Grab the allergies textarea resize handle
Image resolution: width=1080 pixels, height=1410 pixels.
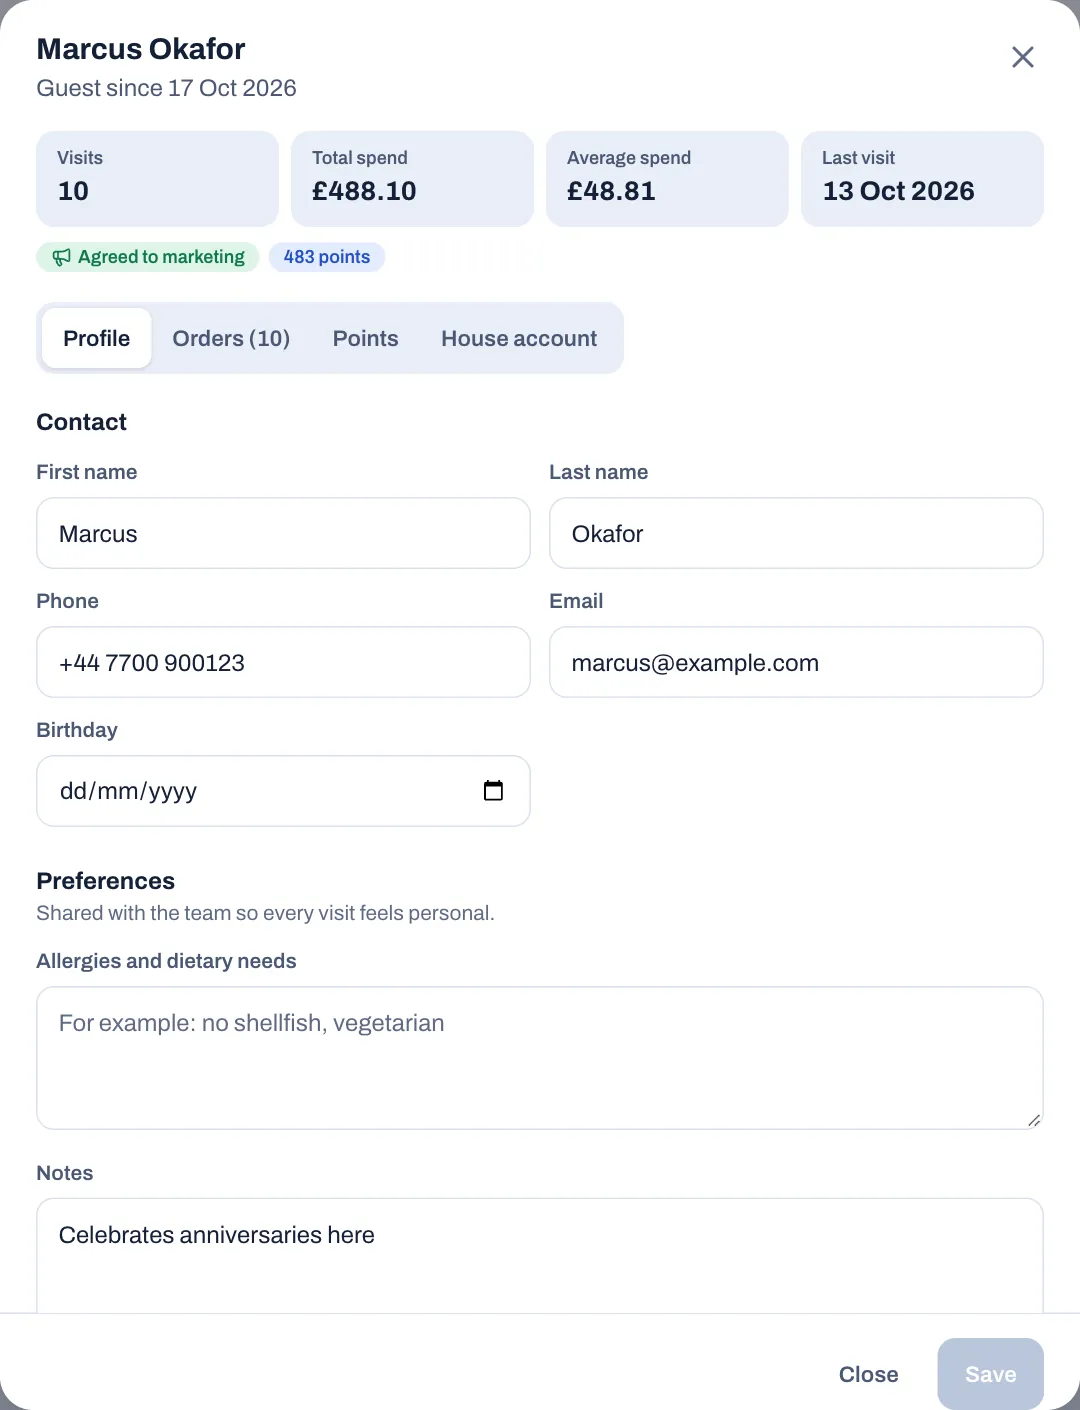point(1034,1120)
